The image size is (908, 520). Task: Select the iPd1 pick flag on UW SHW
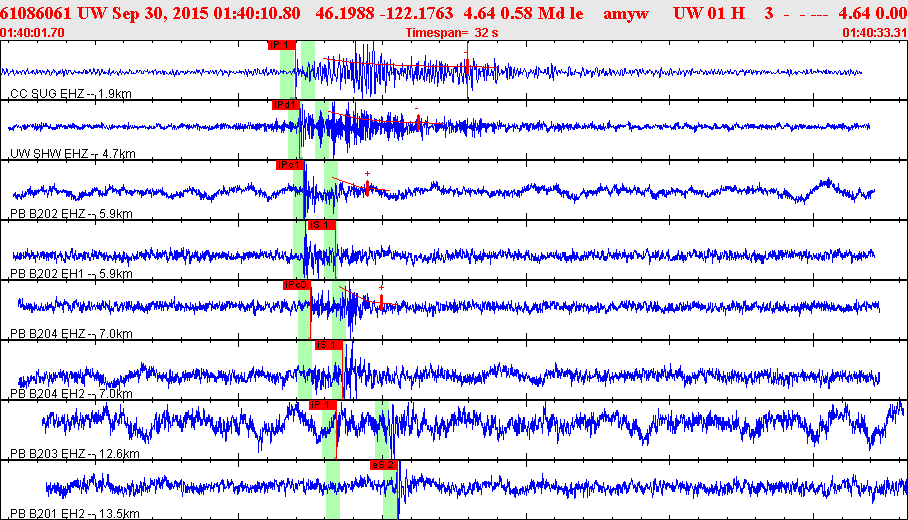point(286,105)
